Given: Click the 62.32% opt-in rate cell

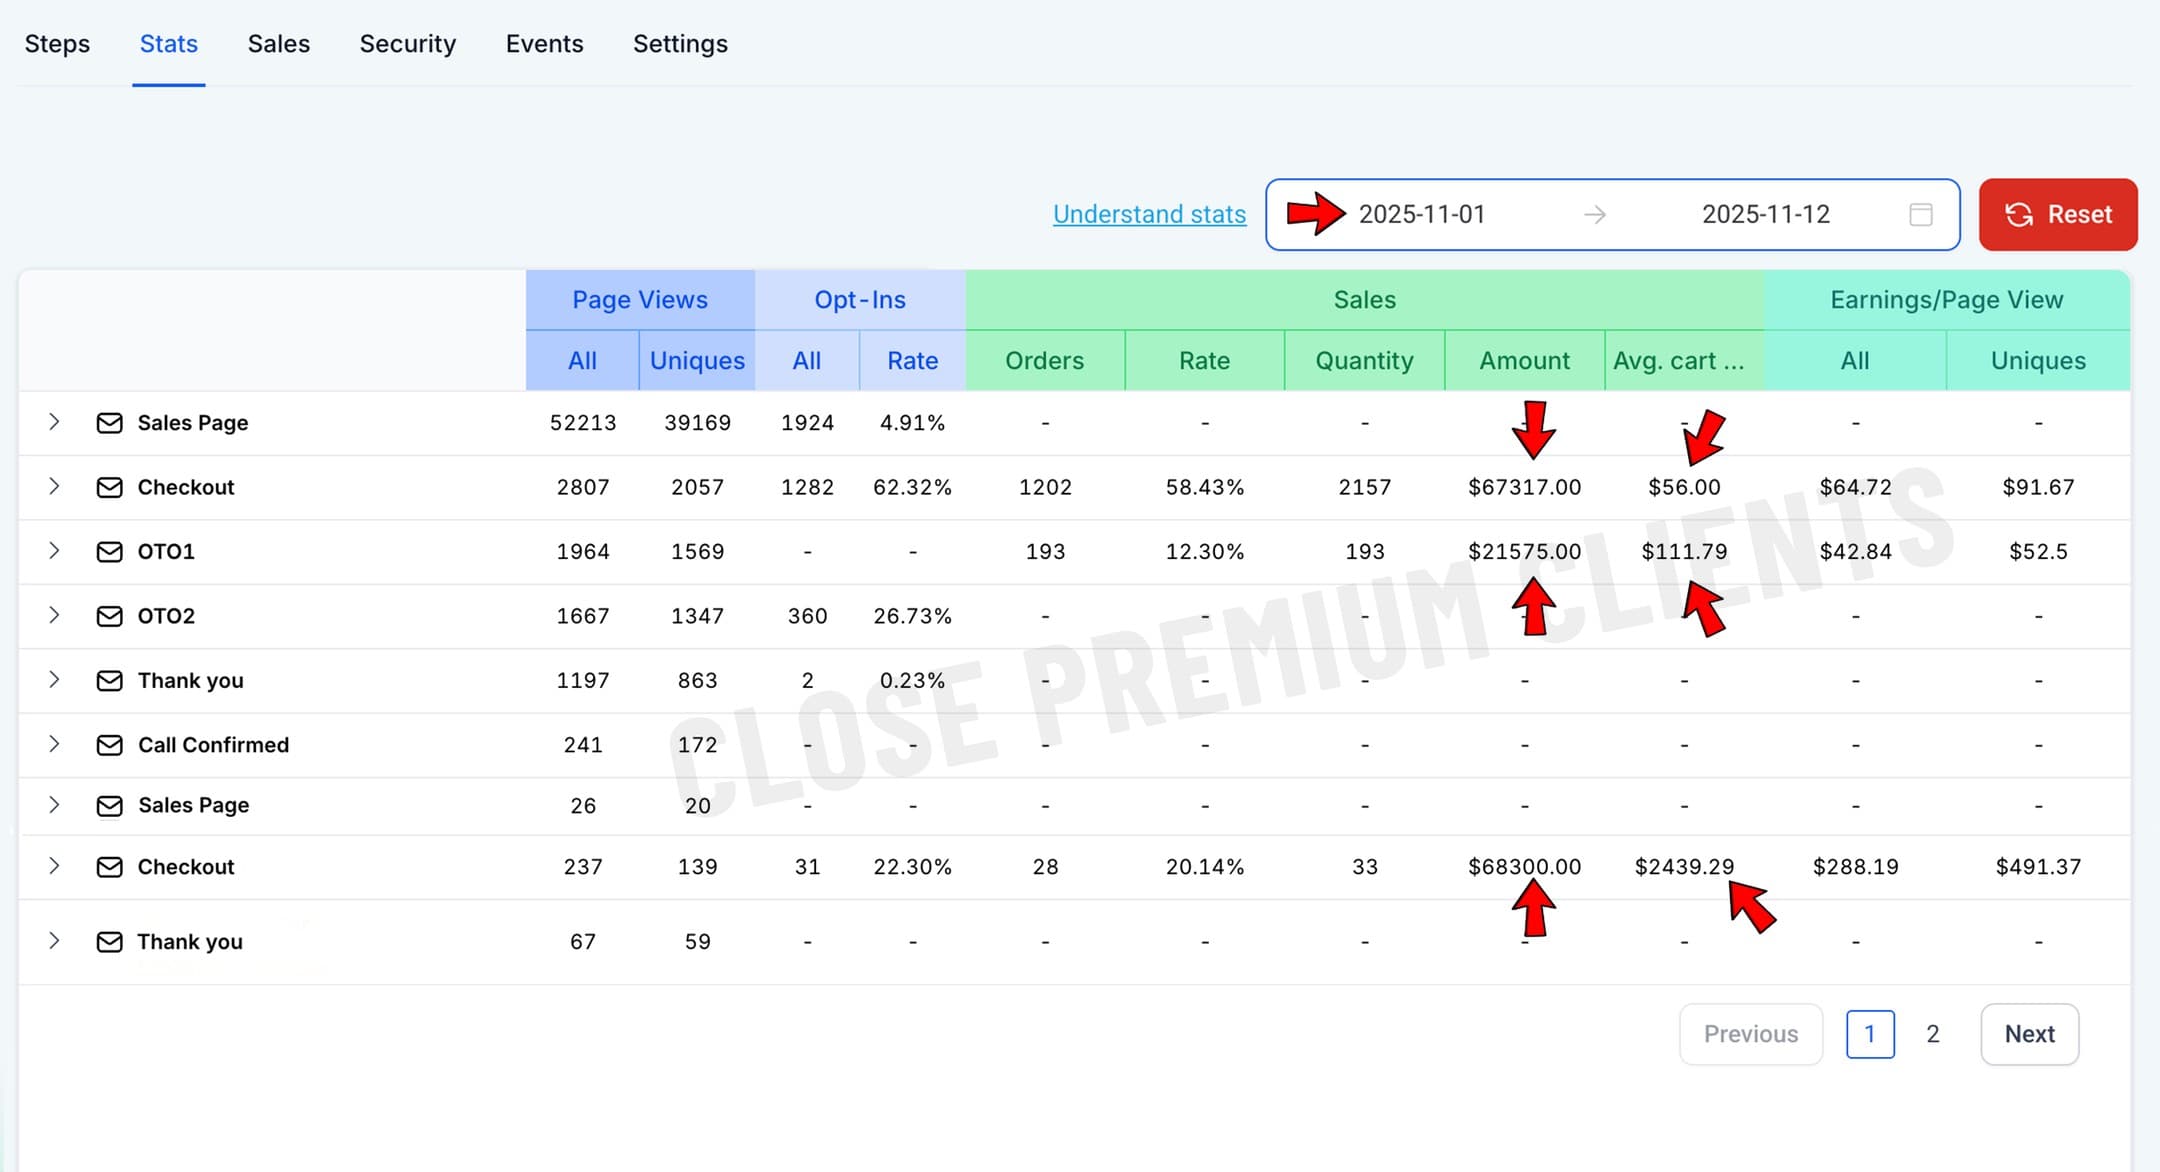Looking at the screenshot, I should pos(912,487).
